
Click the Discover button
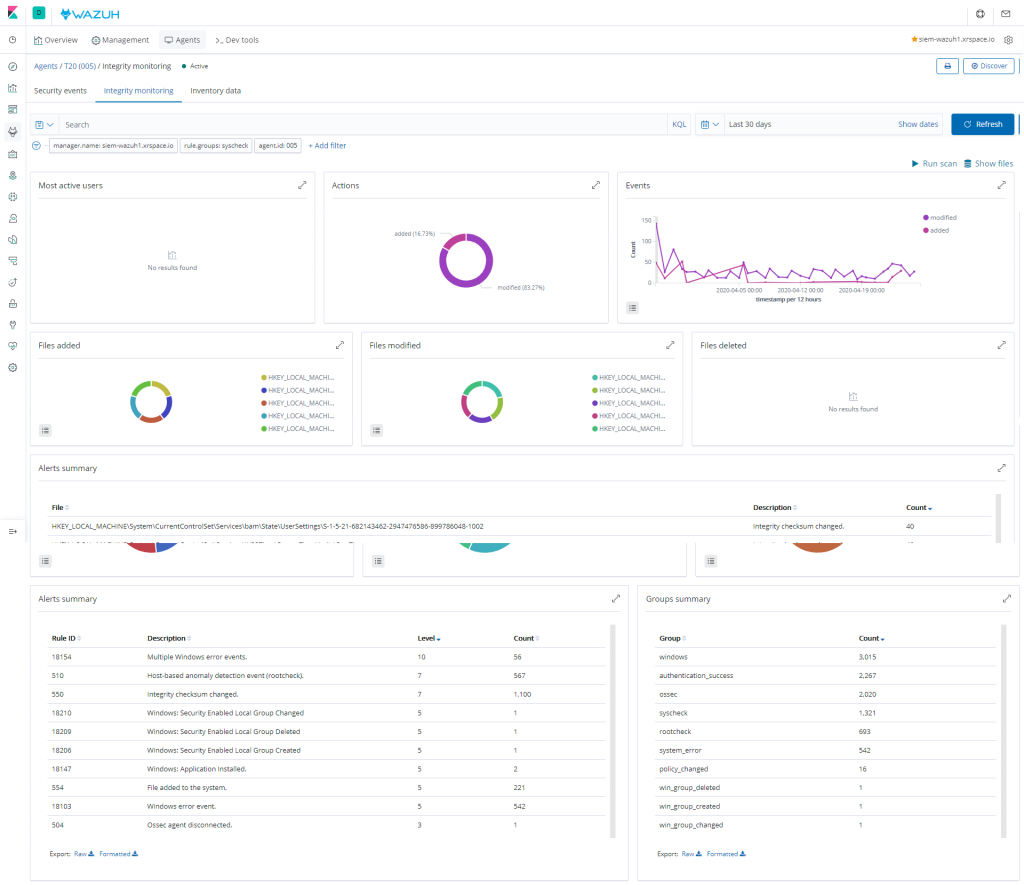click(989, 66)
